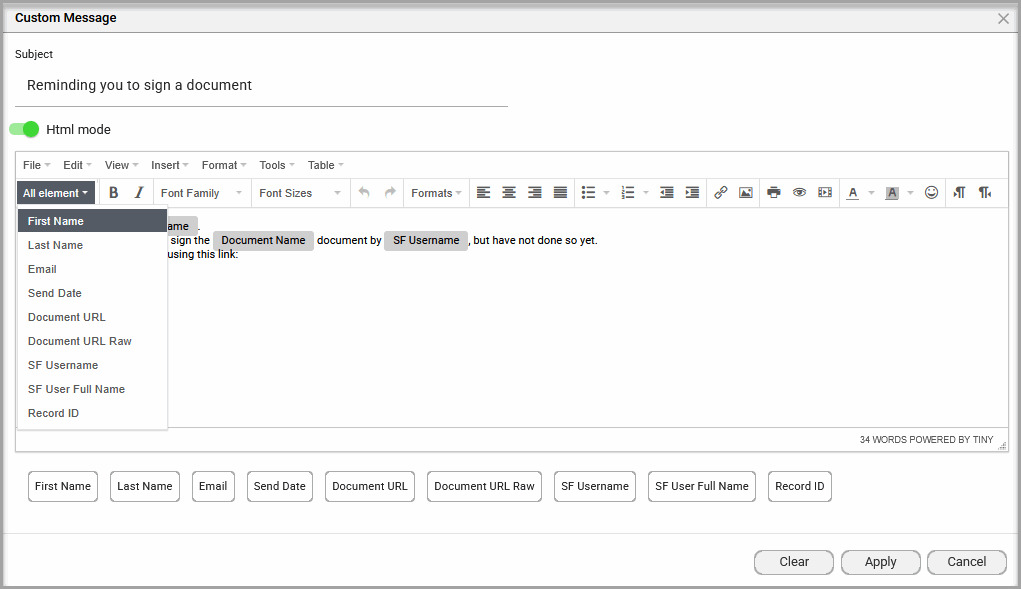Viewport: 1021px width, 589px height.
Task: Click the Document URL Raw tag button below editor
Action: point(484,486)
